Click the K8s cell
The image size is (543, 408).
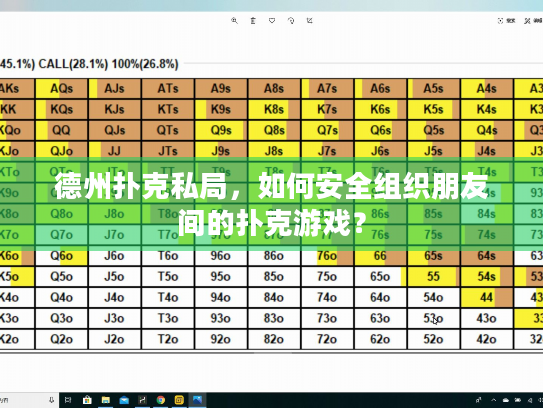click(274, 109)
